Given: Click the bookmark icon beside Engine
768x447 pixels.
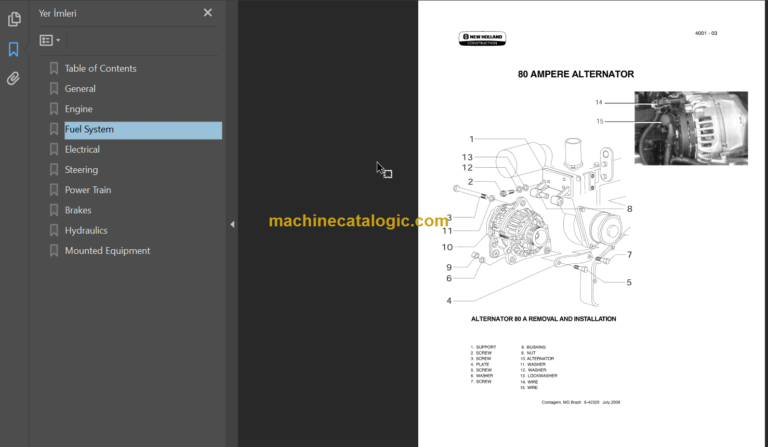Looking at the screenshot, I should coord(54,109).
